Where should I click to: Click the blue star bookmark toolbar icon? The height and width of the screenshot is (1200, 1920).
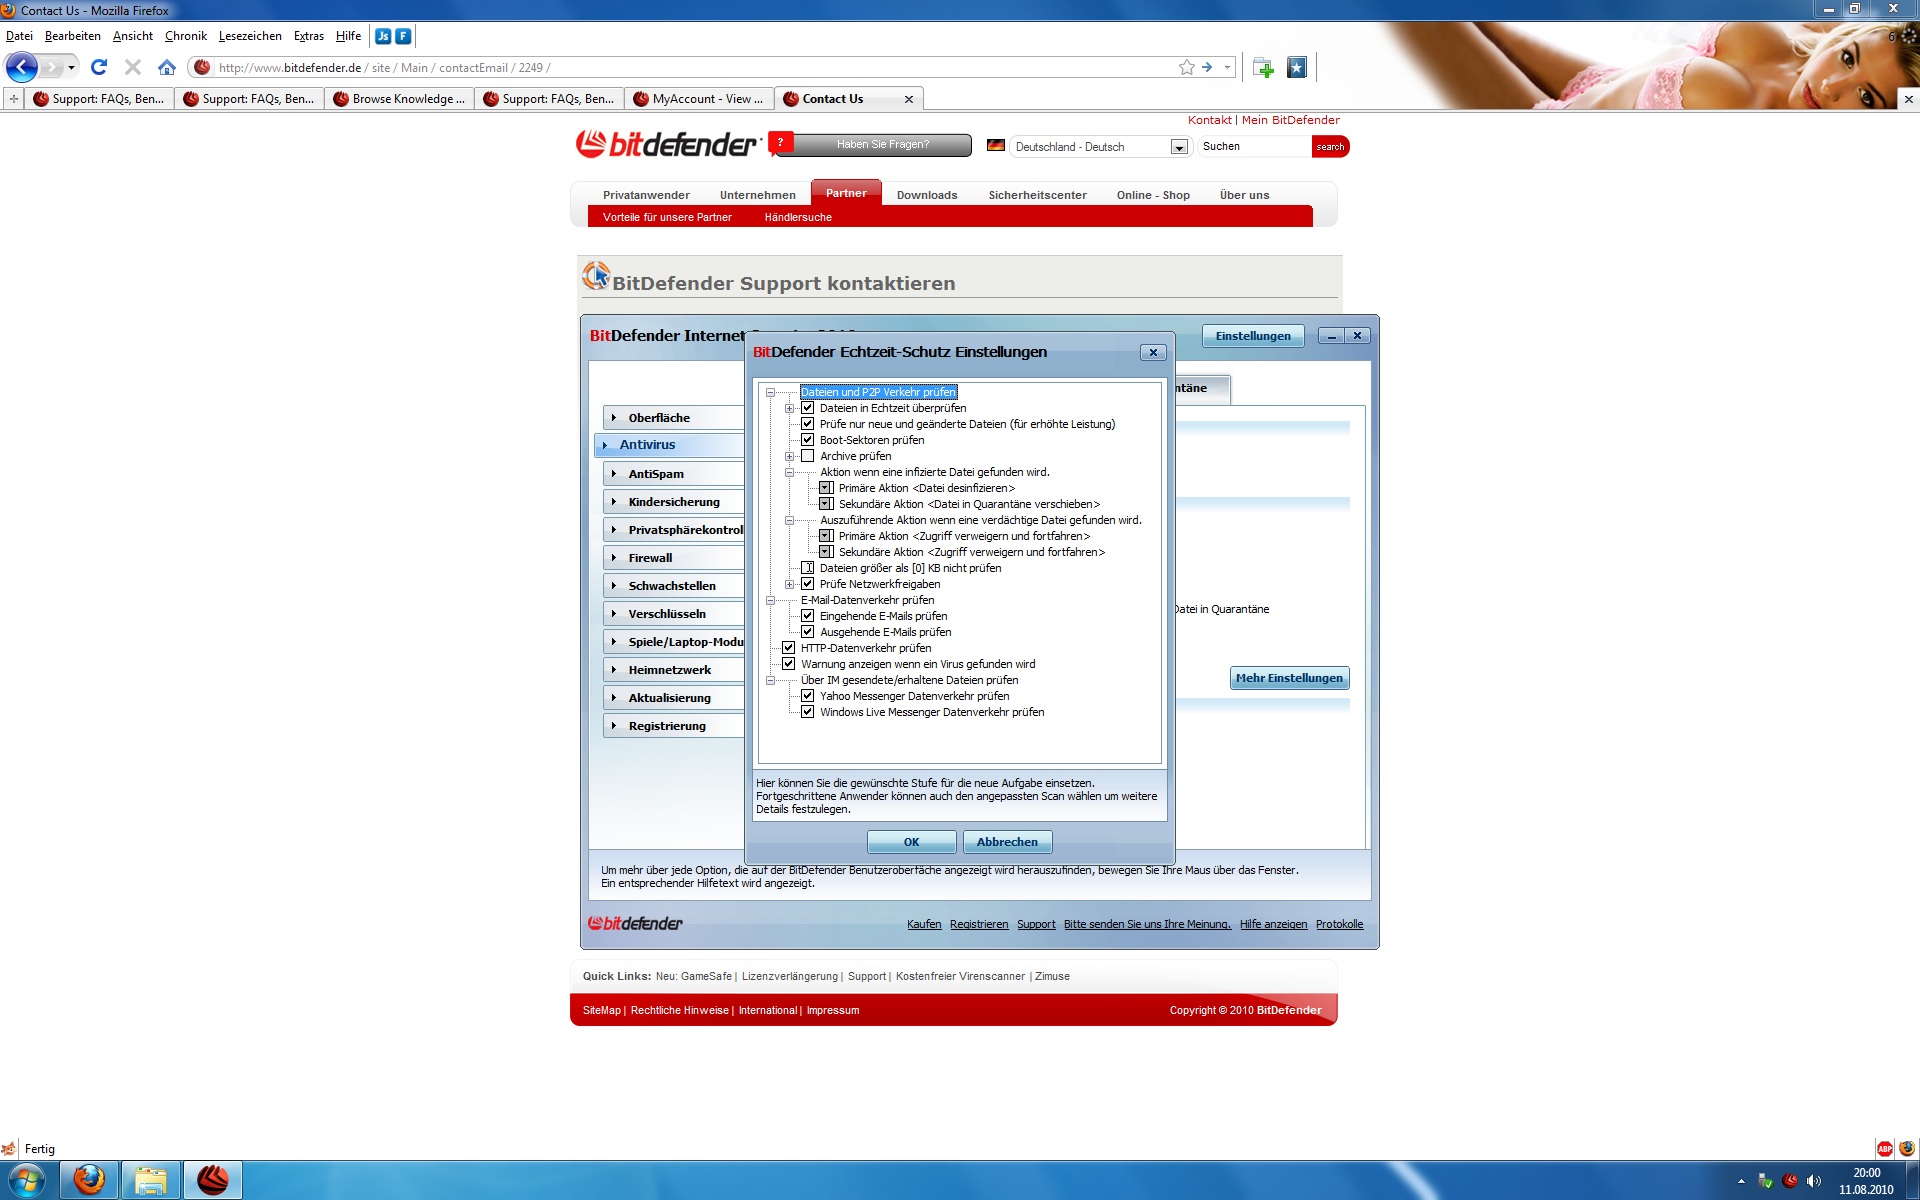pos(1297,67)
